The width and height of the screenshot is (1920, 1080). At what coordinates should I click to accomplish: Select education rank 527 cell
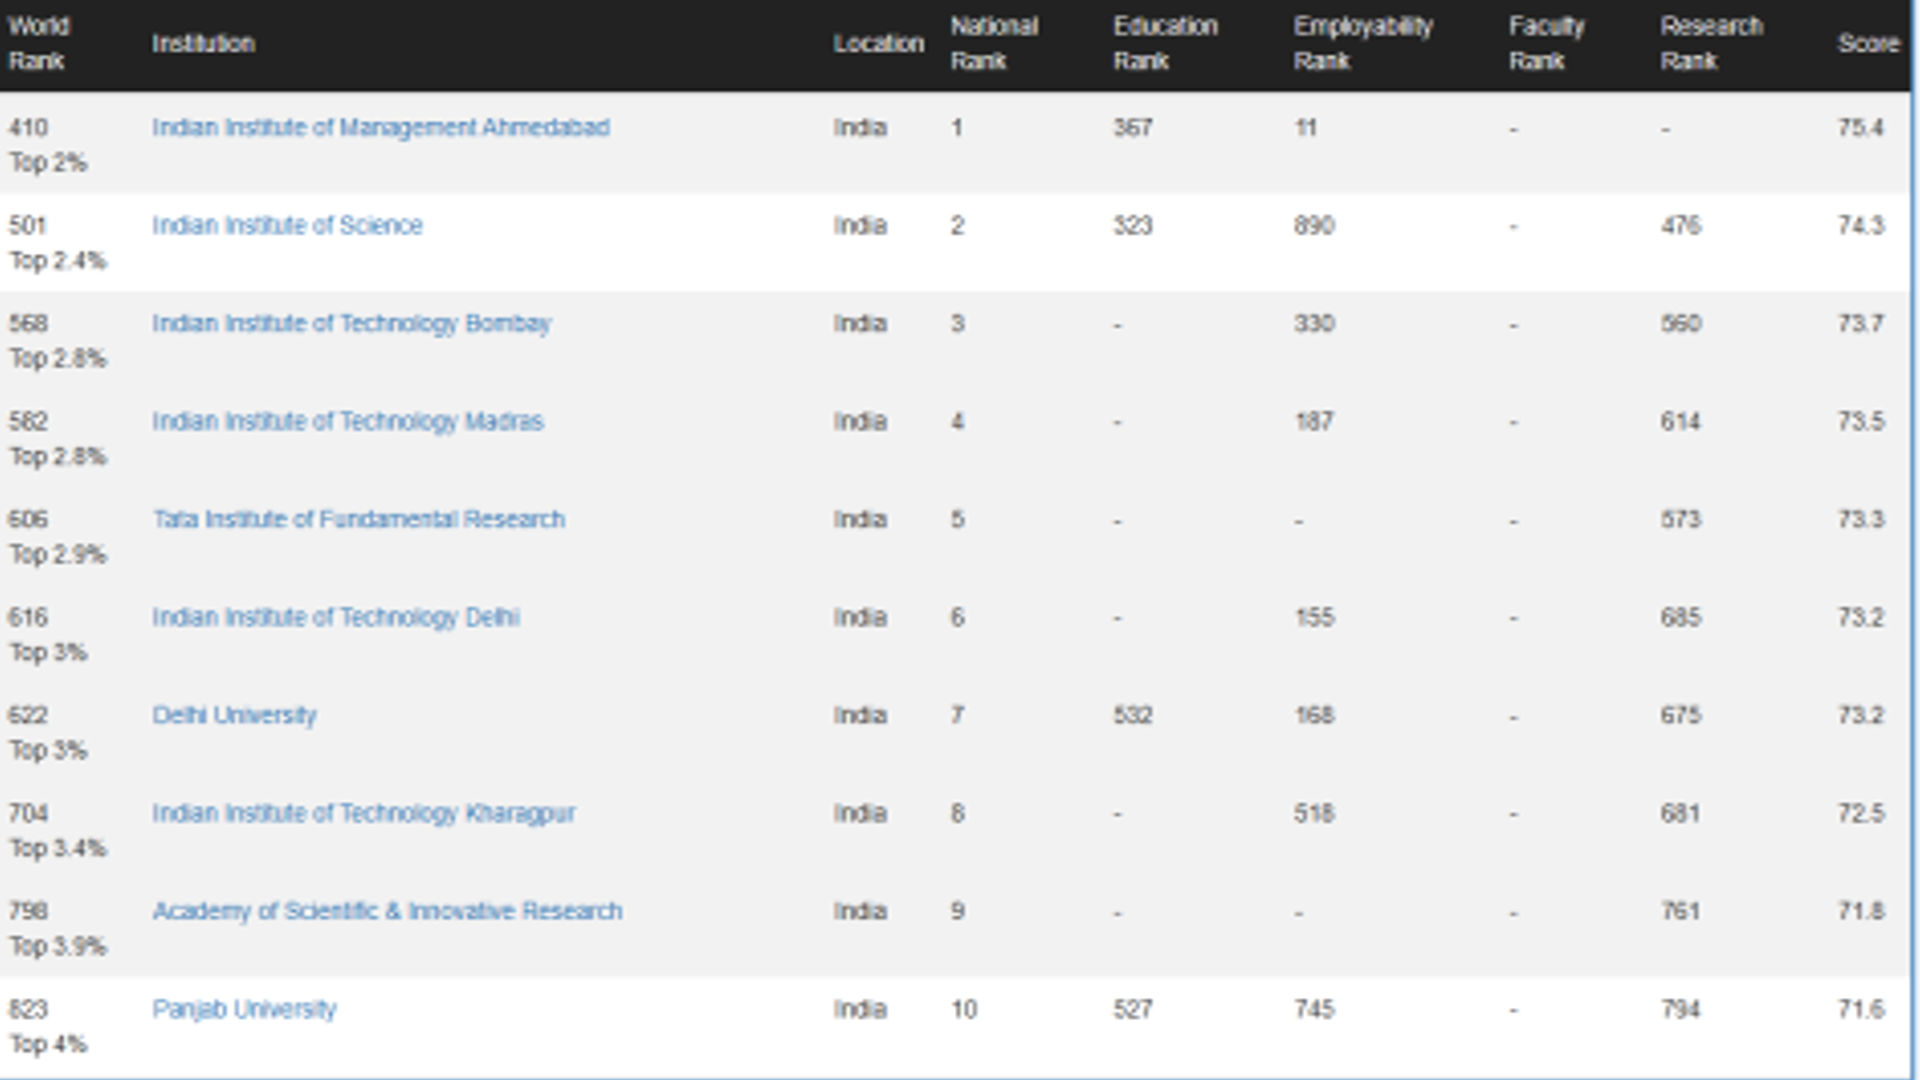tap(1133, 1010)
